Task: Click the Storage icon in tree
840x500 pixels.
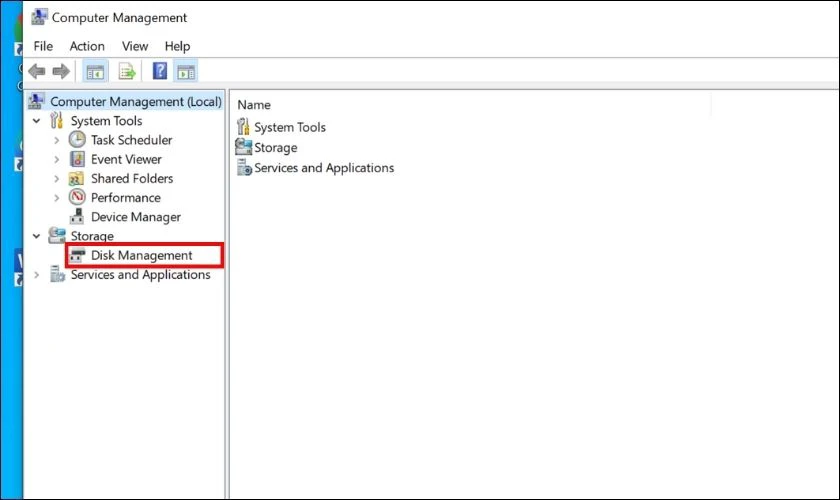Action: tap(57, 235)
